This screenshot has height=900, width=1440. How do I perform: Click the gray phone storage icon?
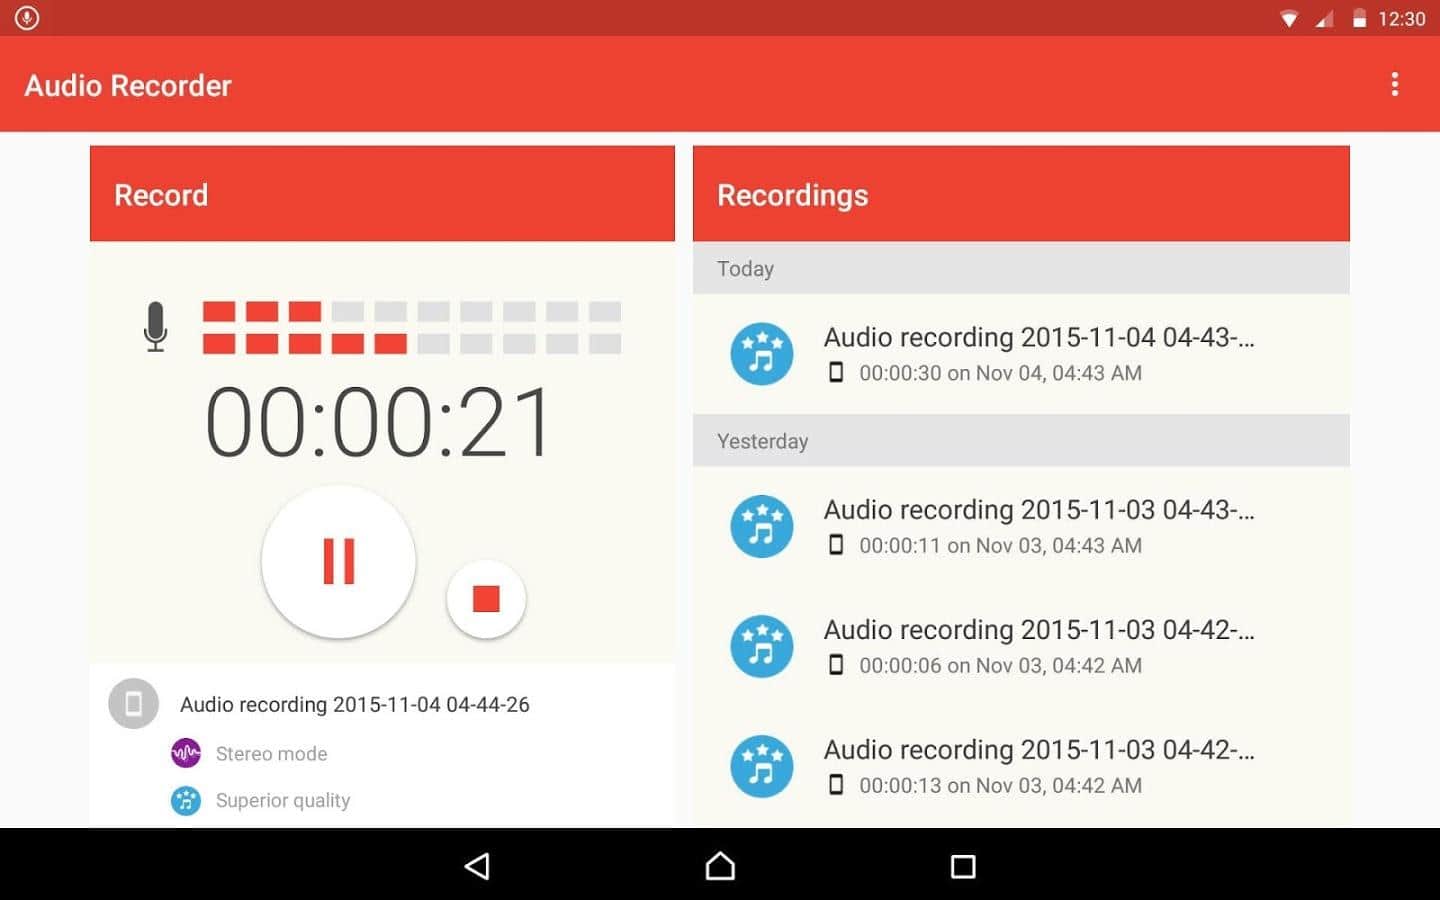click(133, 704)
